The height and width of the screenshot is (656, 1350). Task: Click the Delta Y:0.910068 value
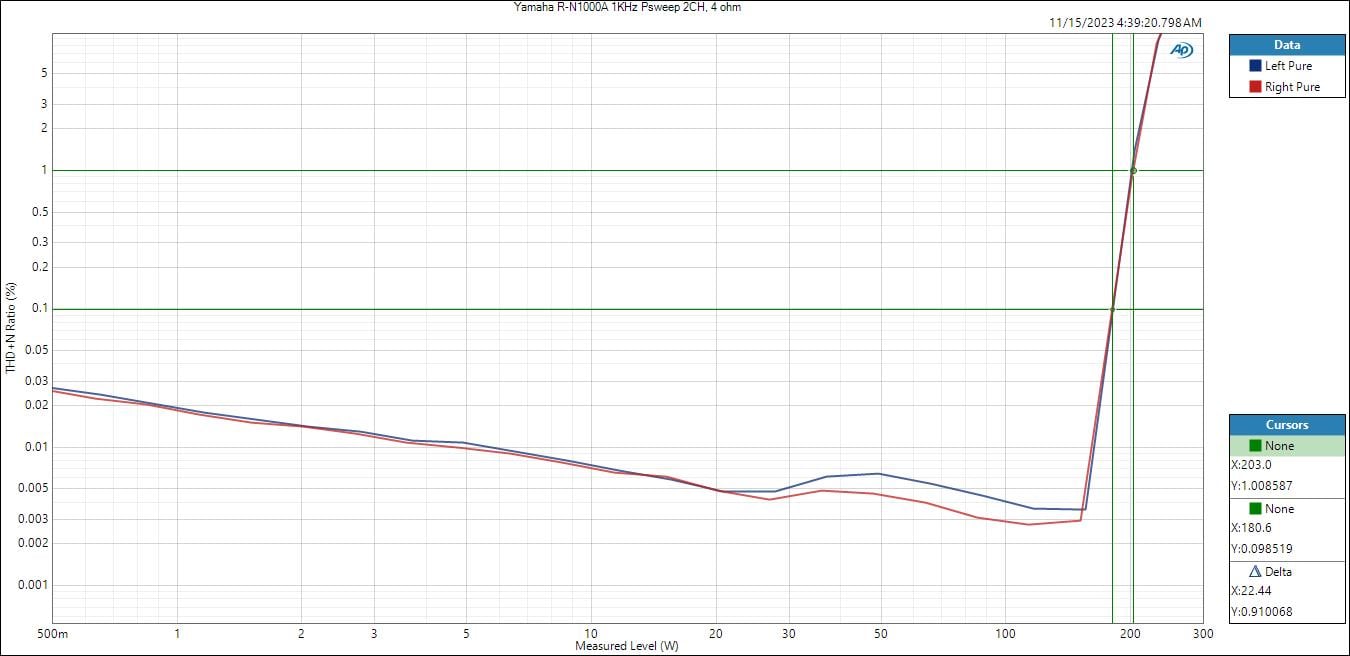tap(1264, 612)
